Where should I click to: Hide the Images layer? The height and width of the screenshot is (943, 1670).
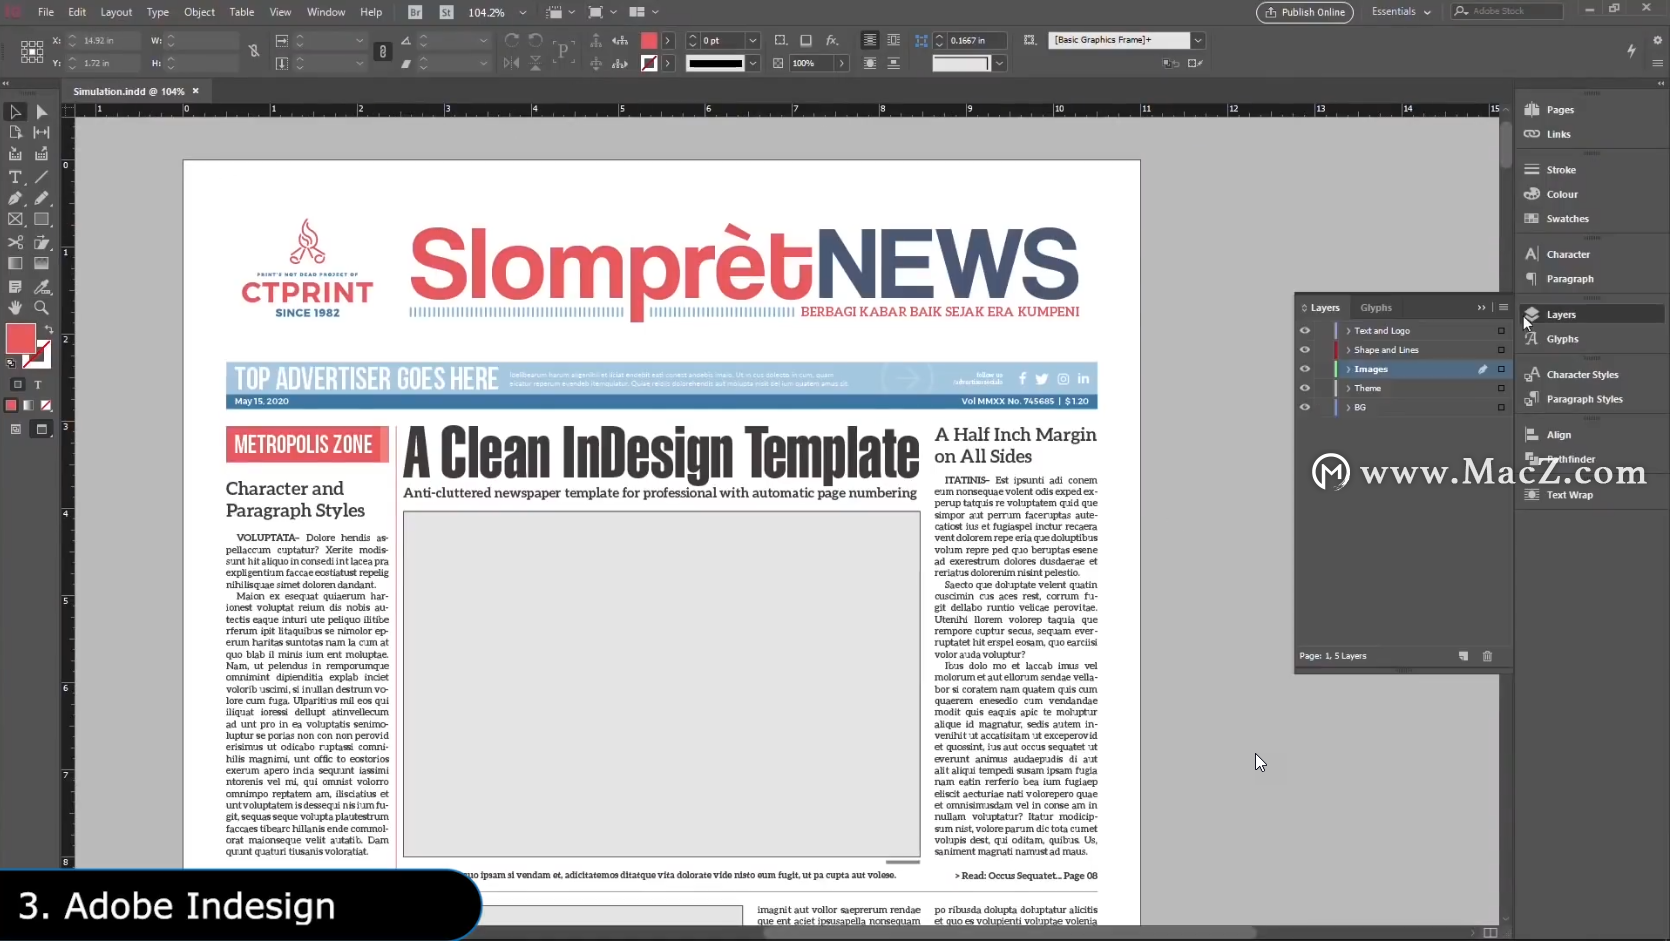click(1304, 369)
